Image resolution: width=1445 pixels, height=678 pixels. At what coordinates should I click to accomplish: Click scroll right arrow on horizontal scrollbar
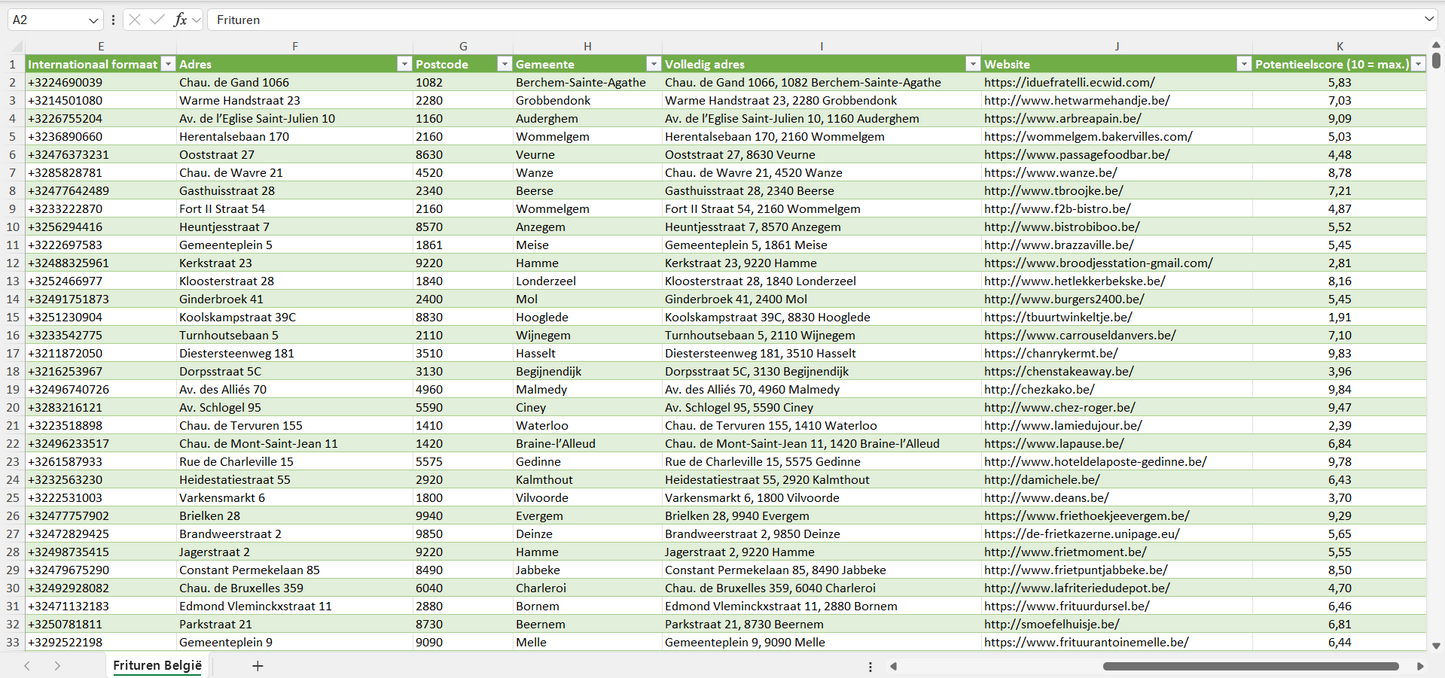(1420, 666)
